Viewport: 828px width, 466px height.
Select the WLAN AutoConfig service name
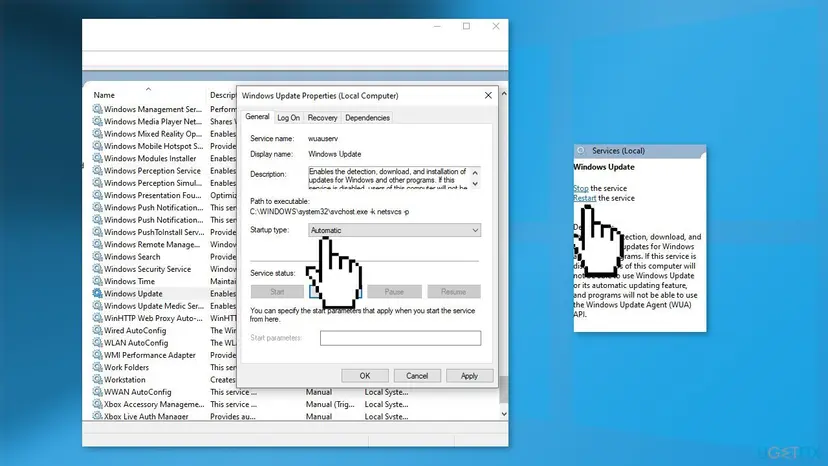[x=136, y=343]
